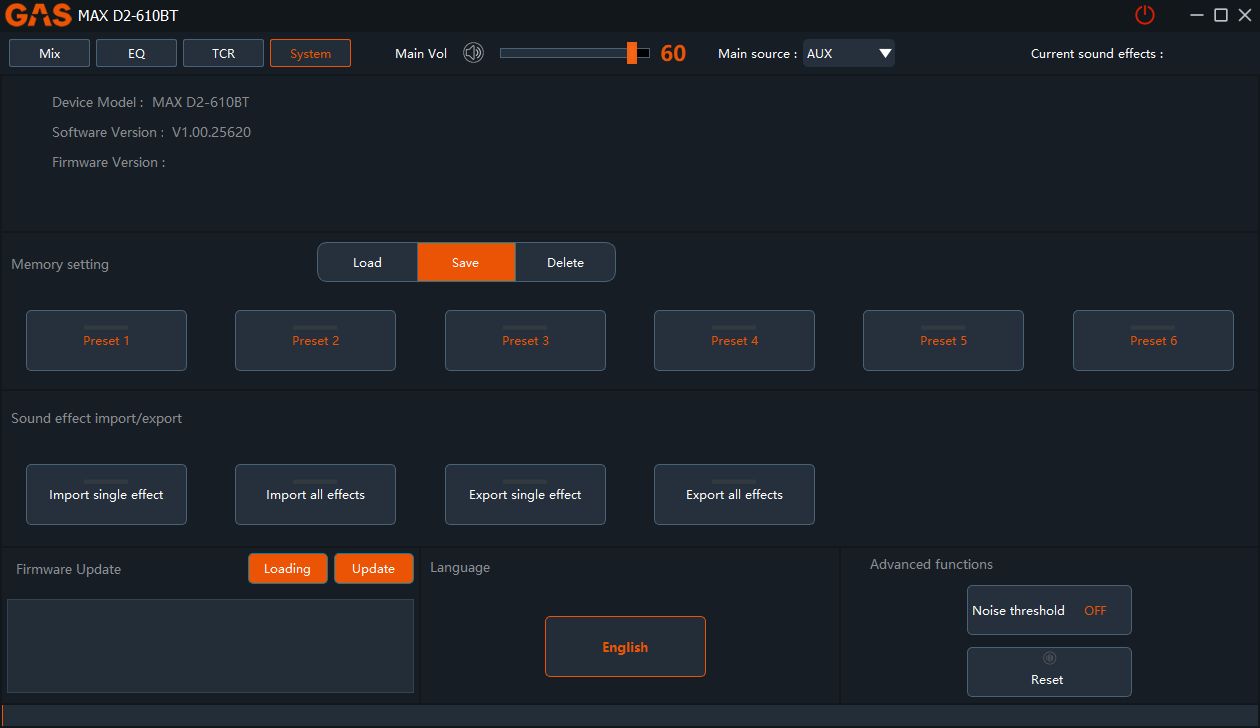
Task: Select Preset 4 memory slot
Action: [734, 341]
